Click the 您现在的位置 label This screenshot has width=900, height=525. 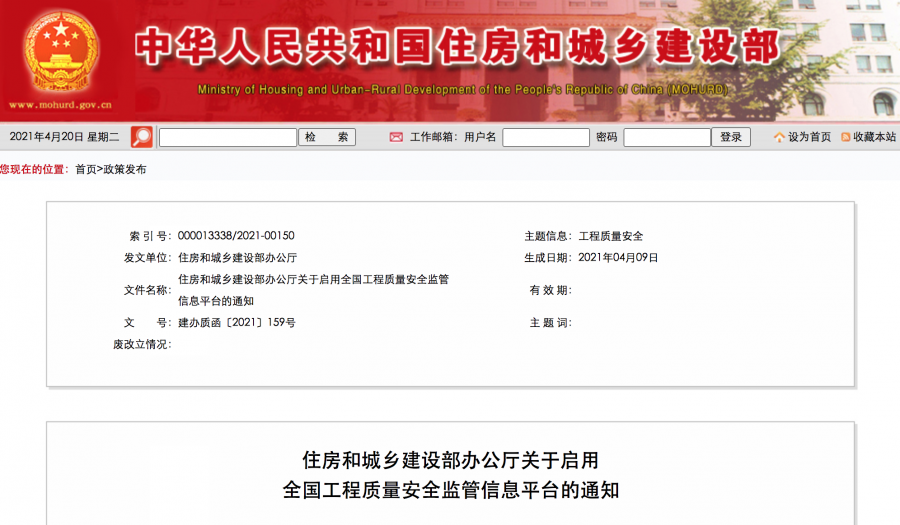click(x=34, y=169)
